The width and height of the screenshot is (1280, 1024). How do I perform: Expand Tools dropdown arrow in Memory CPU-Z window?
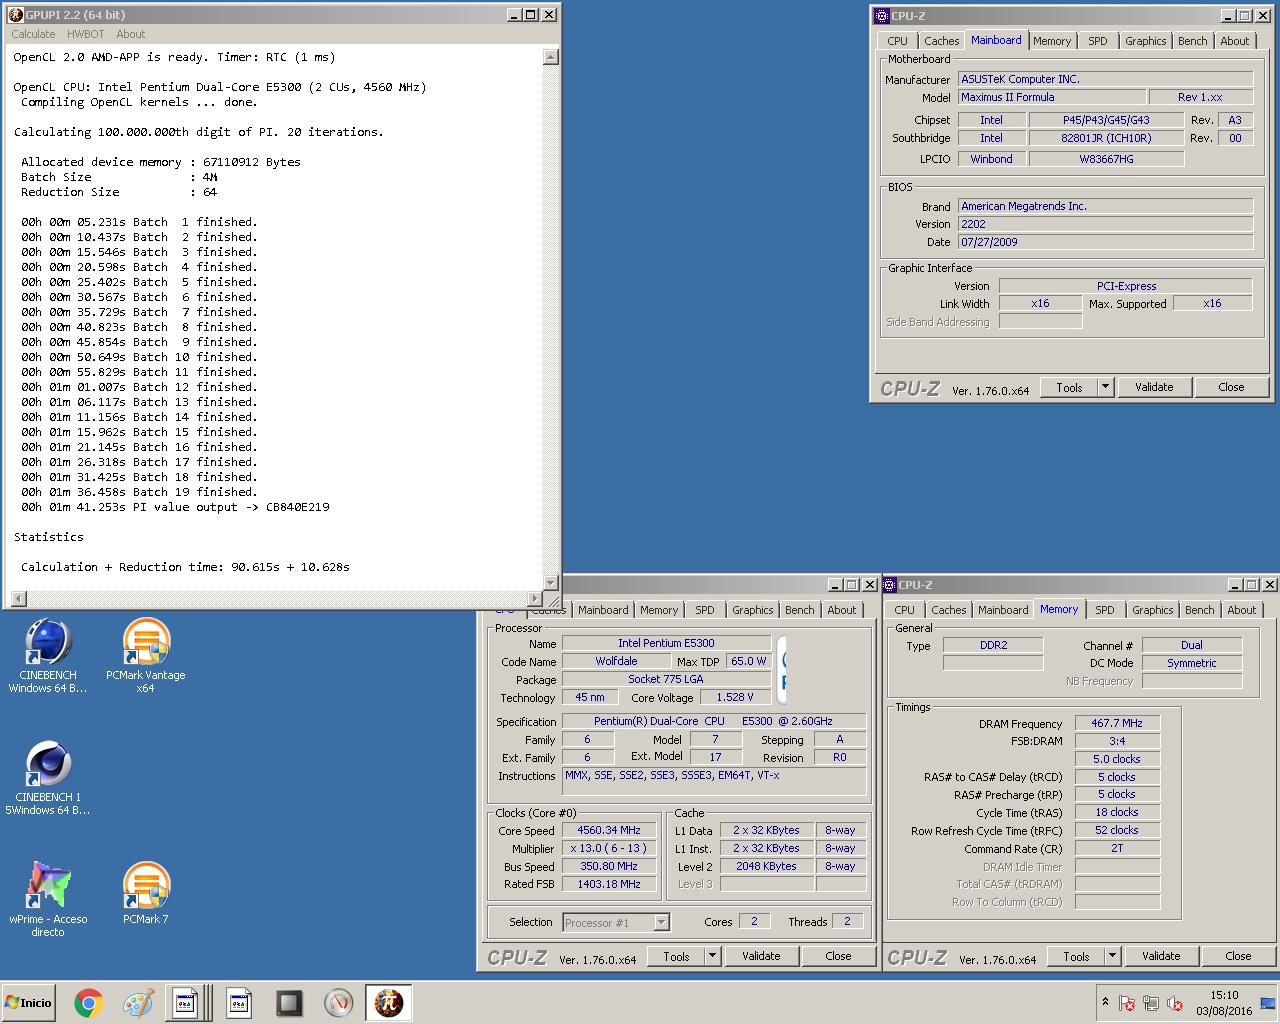(1112, 956)
